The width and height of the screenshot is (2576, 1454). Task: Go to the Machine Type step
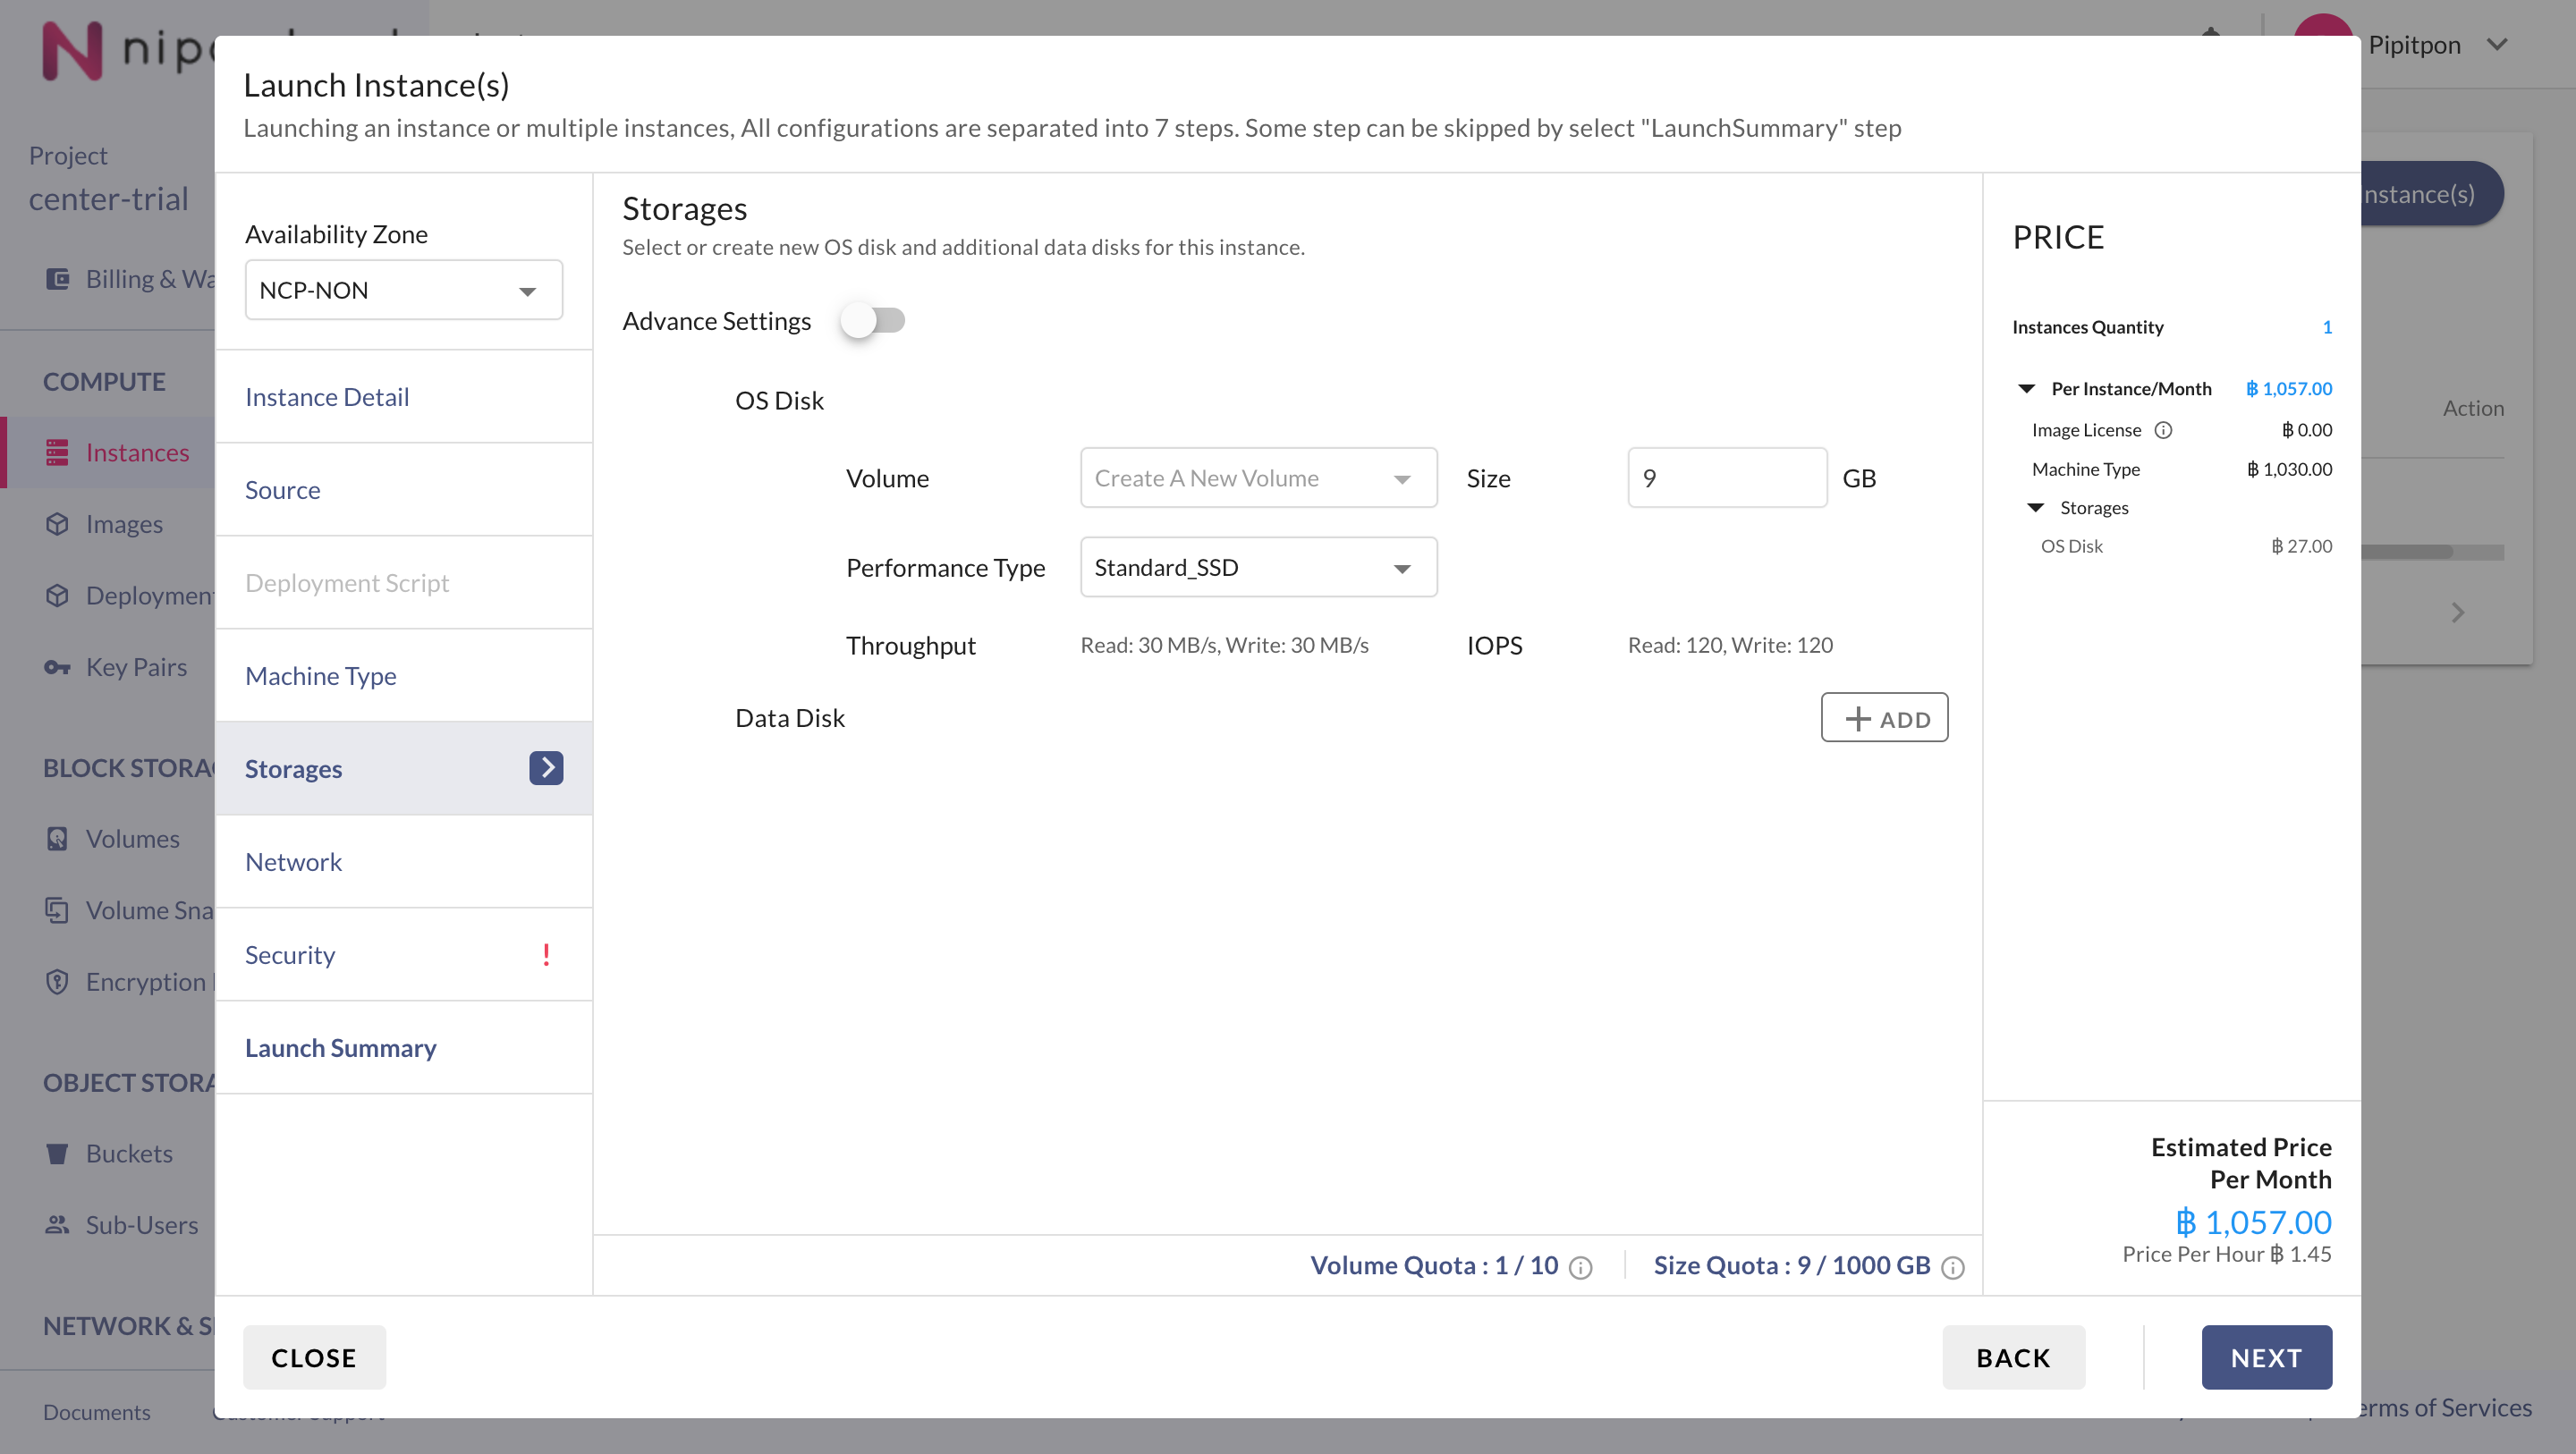(403, 676)
